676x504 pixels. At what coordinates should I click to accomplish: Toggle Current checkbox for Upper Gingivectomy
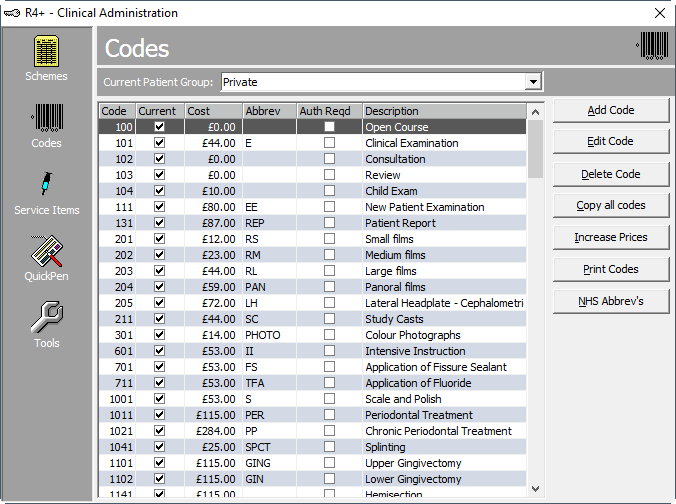pos(160,463)
